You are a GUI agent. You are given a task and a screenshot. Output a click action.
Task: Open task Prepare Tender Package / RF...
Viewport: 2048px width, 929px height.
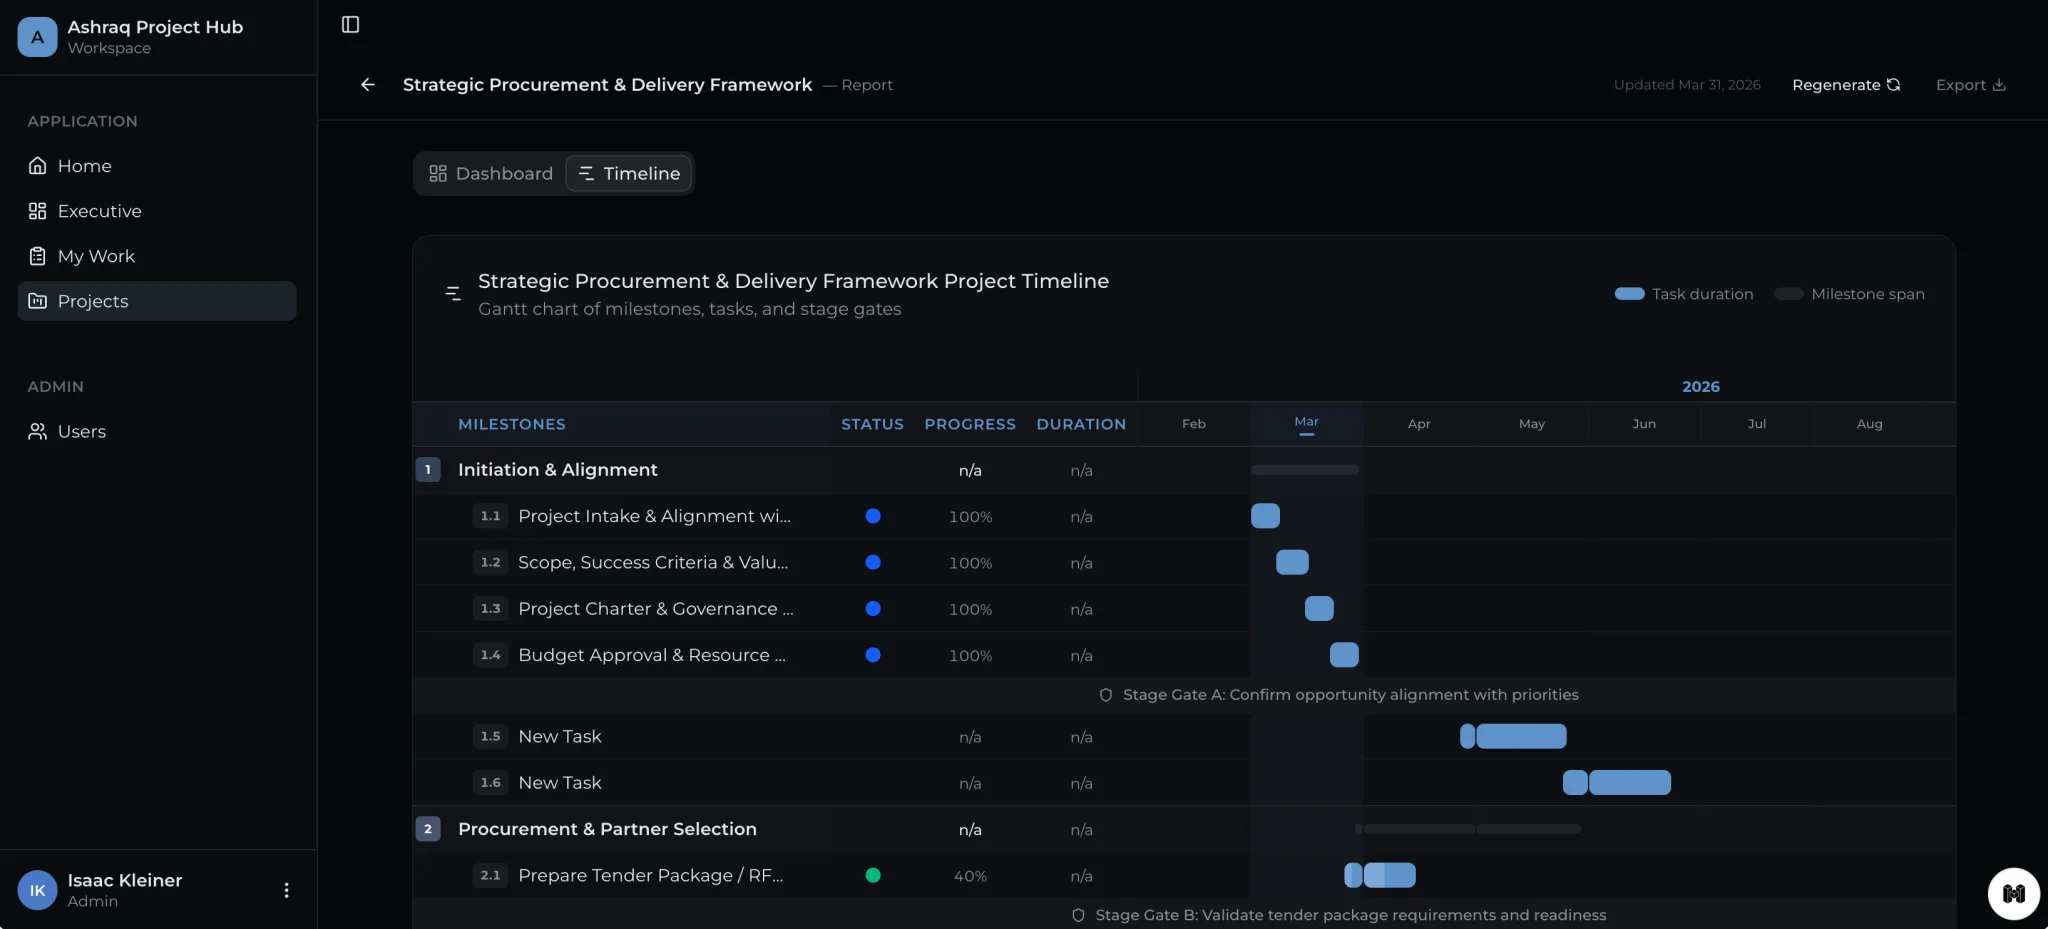pyautogui.click(x=650, y=875)
